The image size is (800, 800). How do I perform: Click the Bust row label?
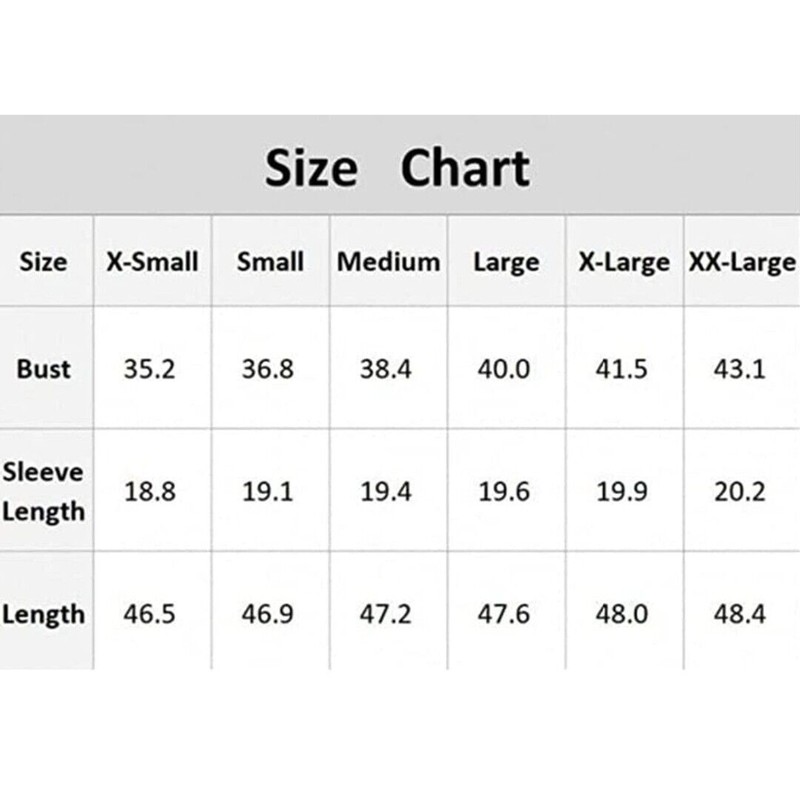point(43,369)
